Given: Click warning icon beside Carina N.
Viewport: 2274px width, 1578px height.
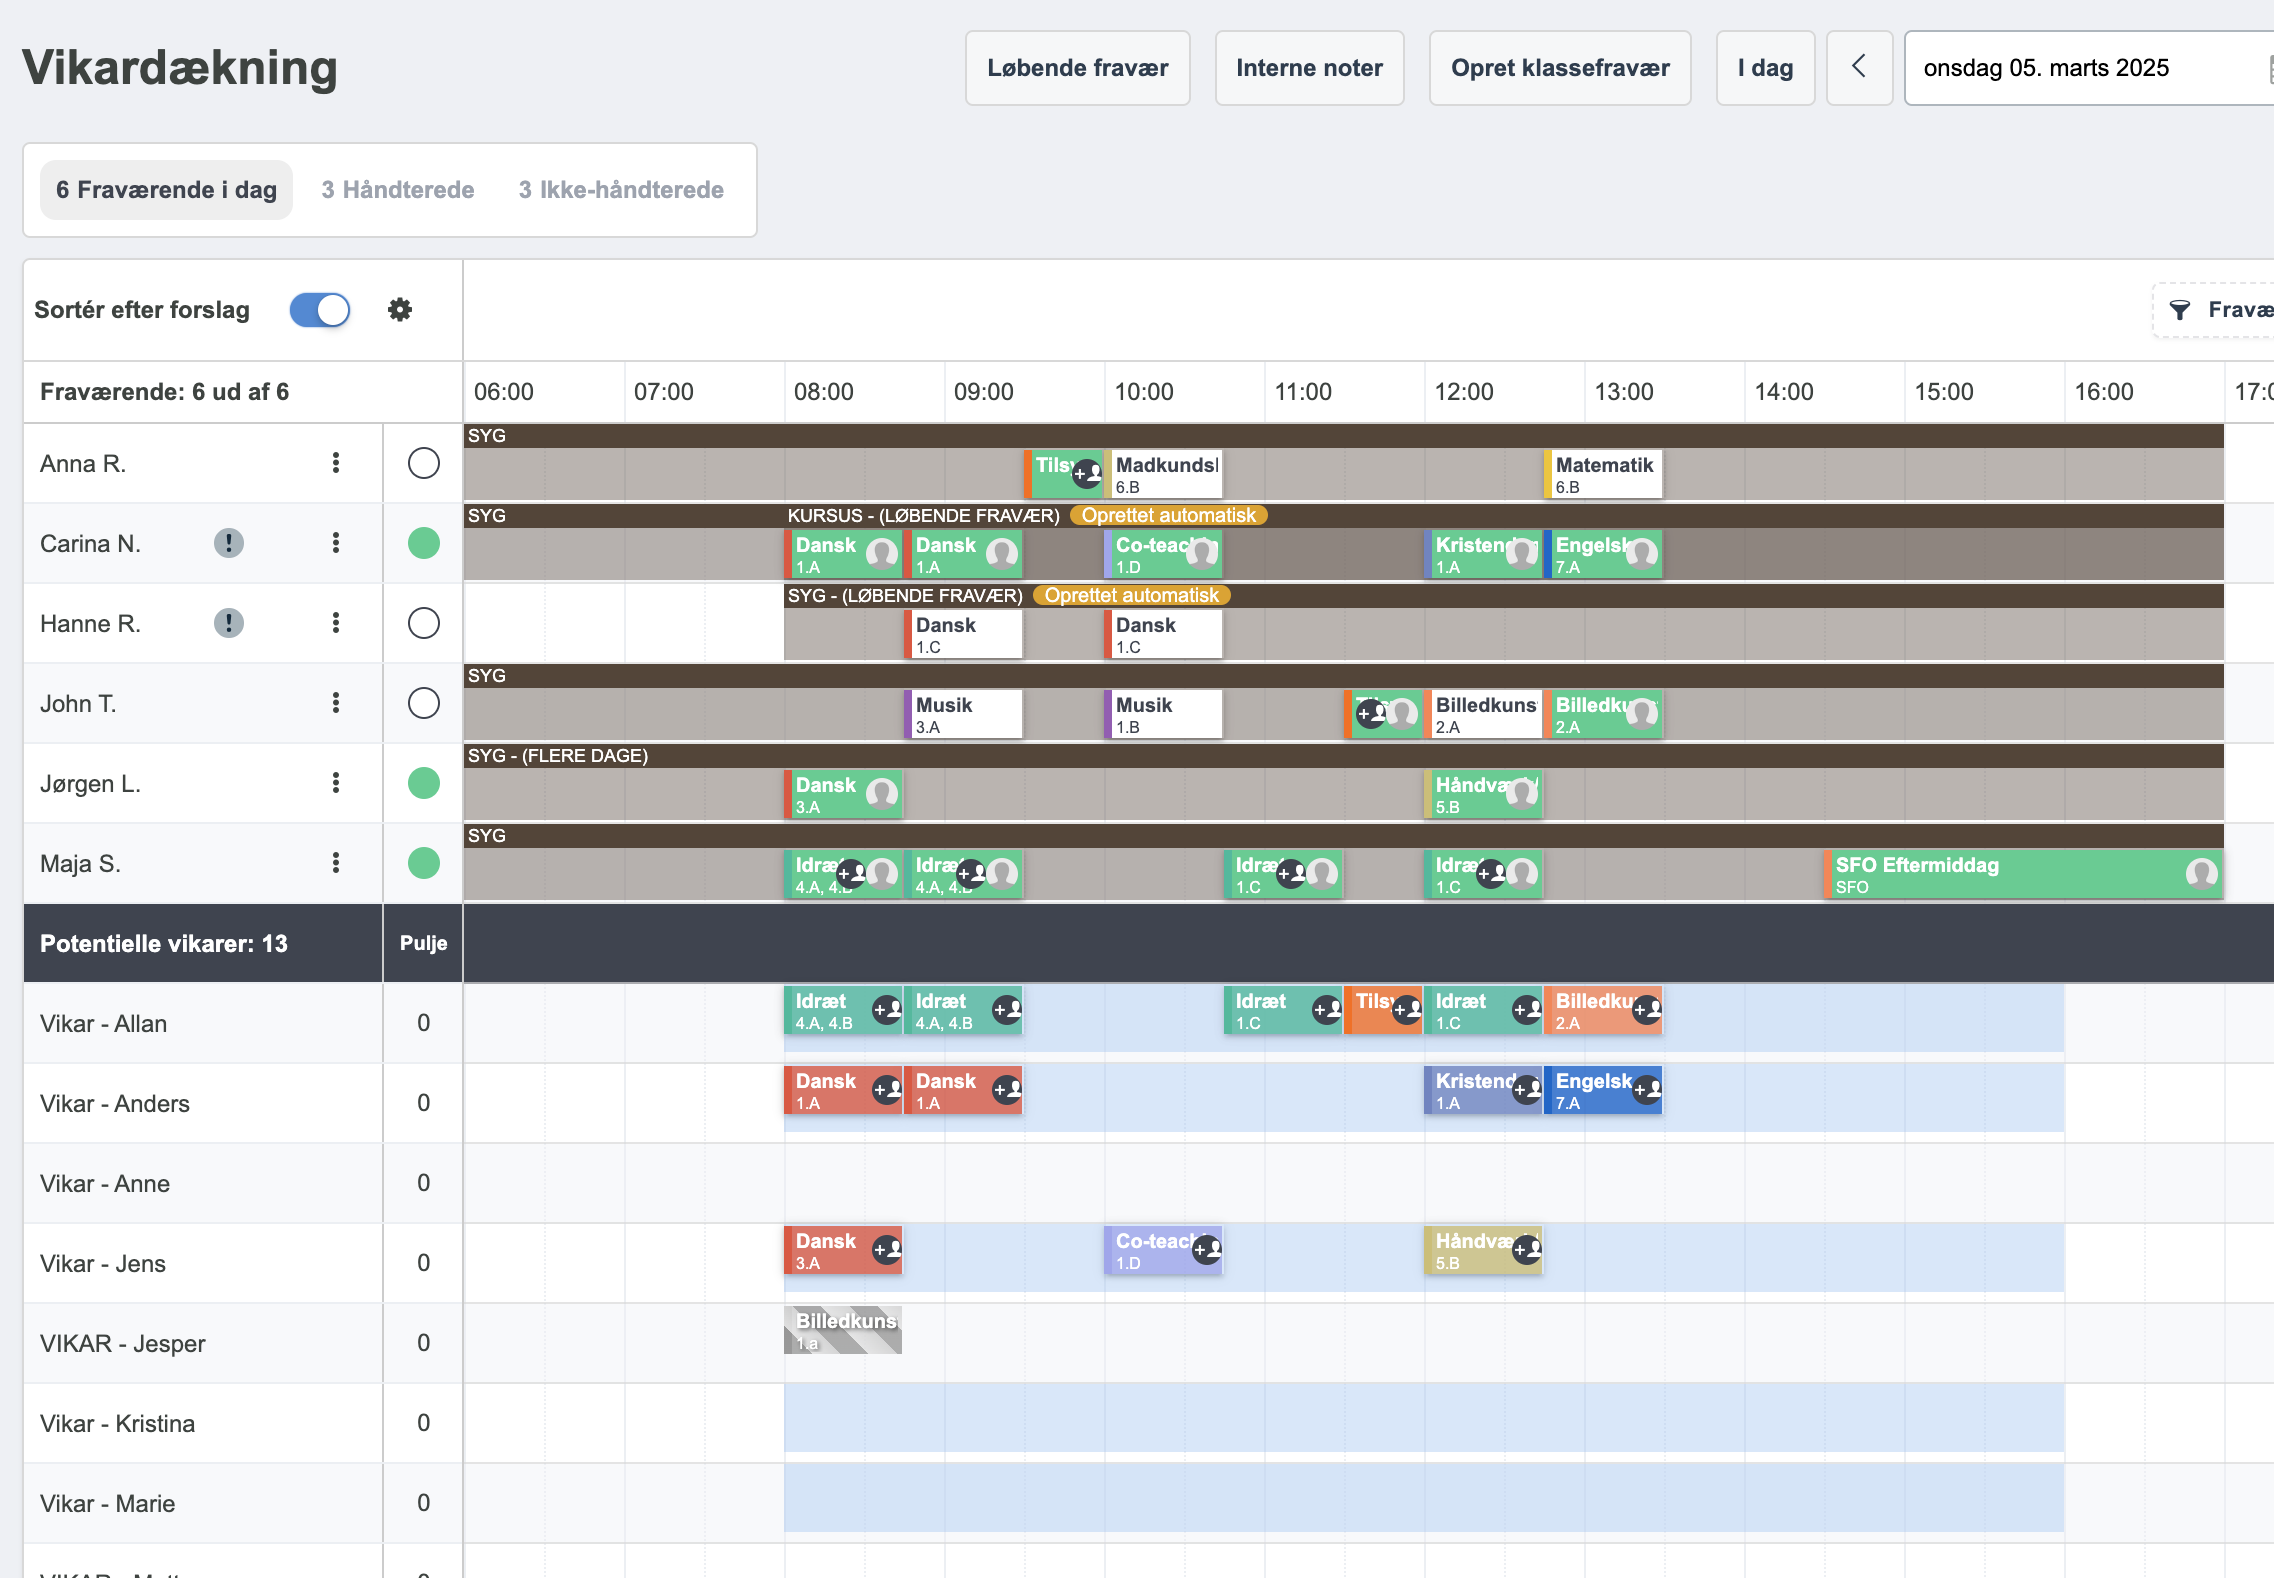Looking at the screenshot, I should point(229,543).
